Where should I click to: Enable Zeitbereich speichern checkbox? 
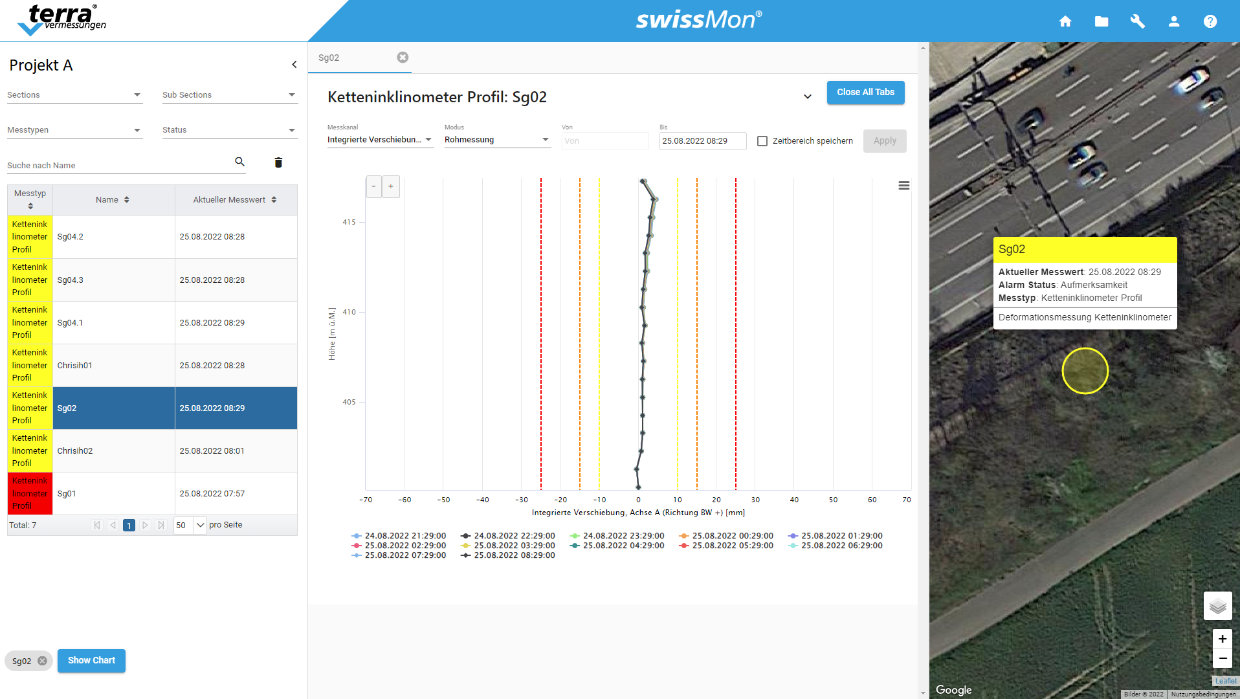[x=762, y=141]
